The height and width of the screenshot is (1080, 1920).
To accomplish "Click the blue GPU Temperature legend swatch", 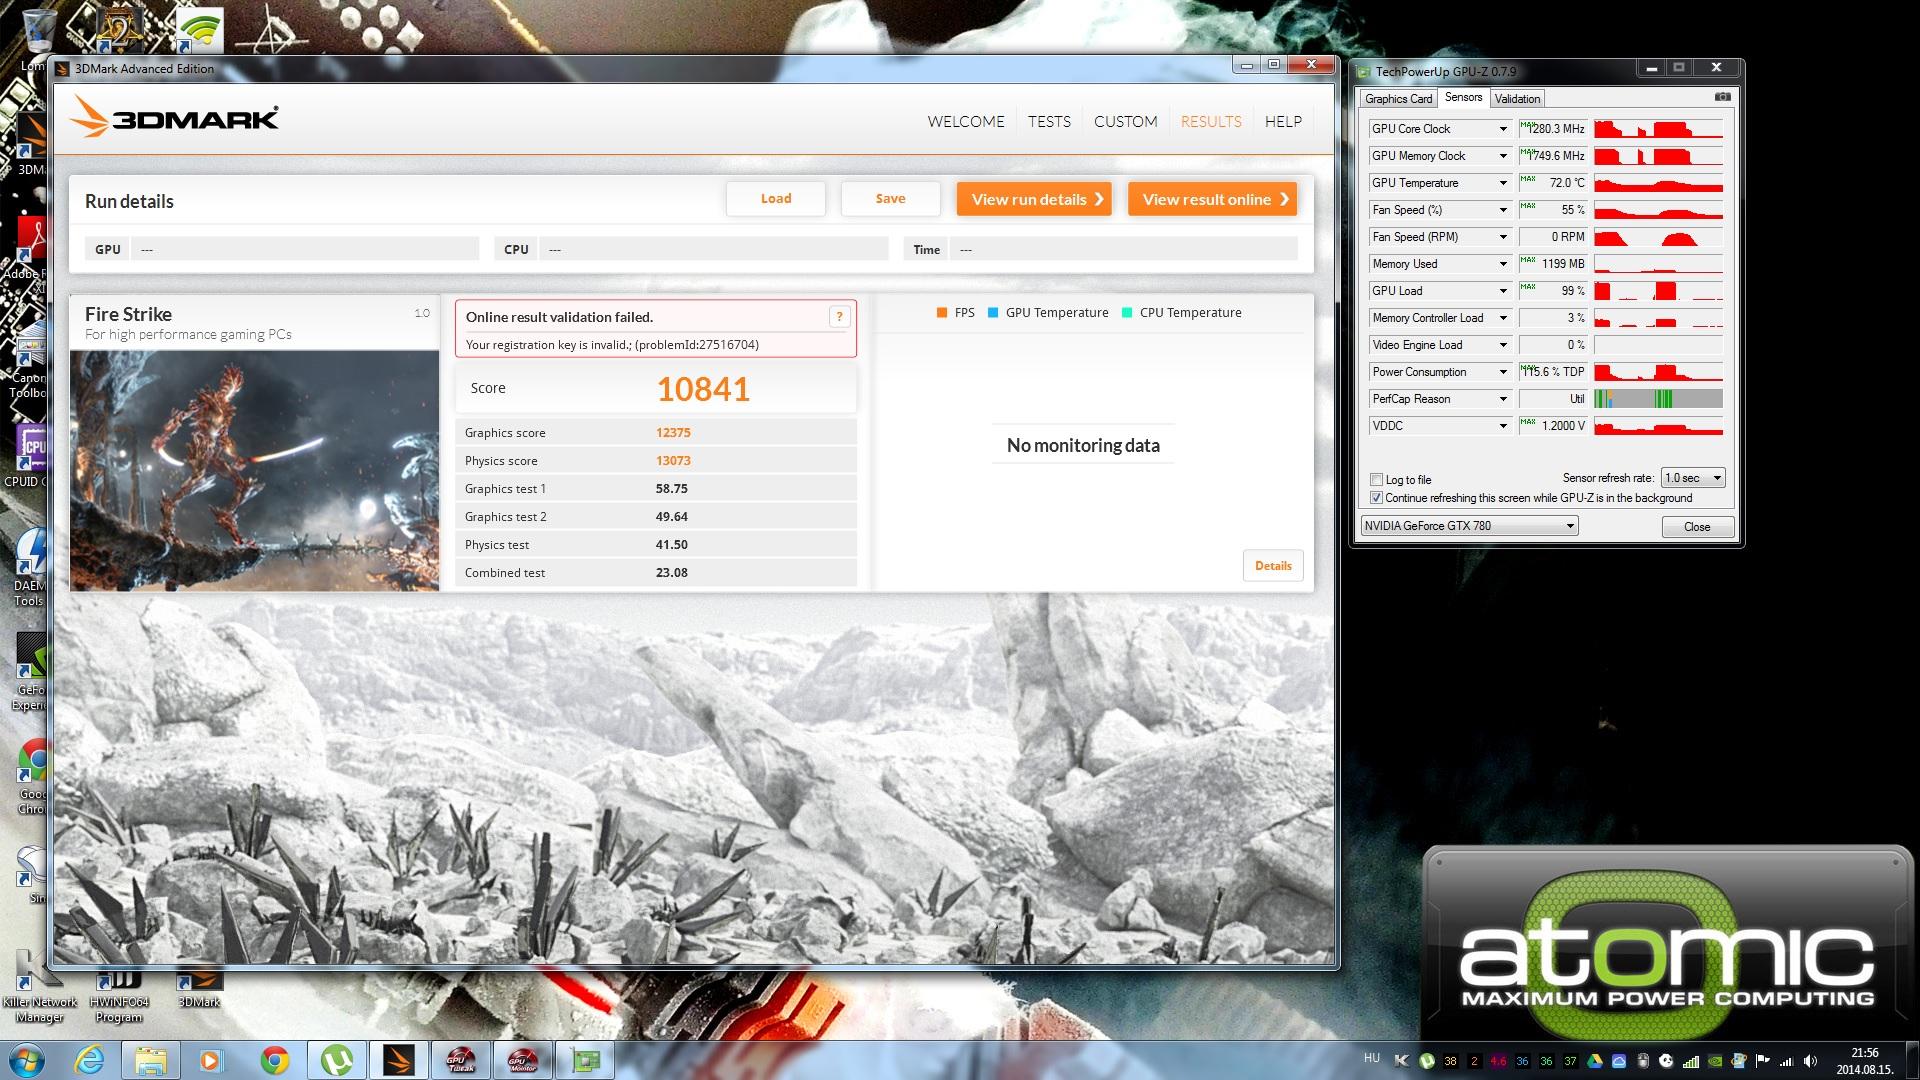I will [993, 313].
